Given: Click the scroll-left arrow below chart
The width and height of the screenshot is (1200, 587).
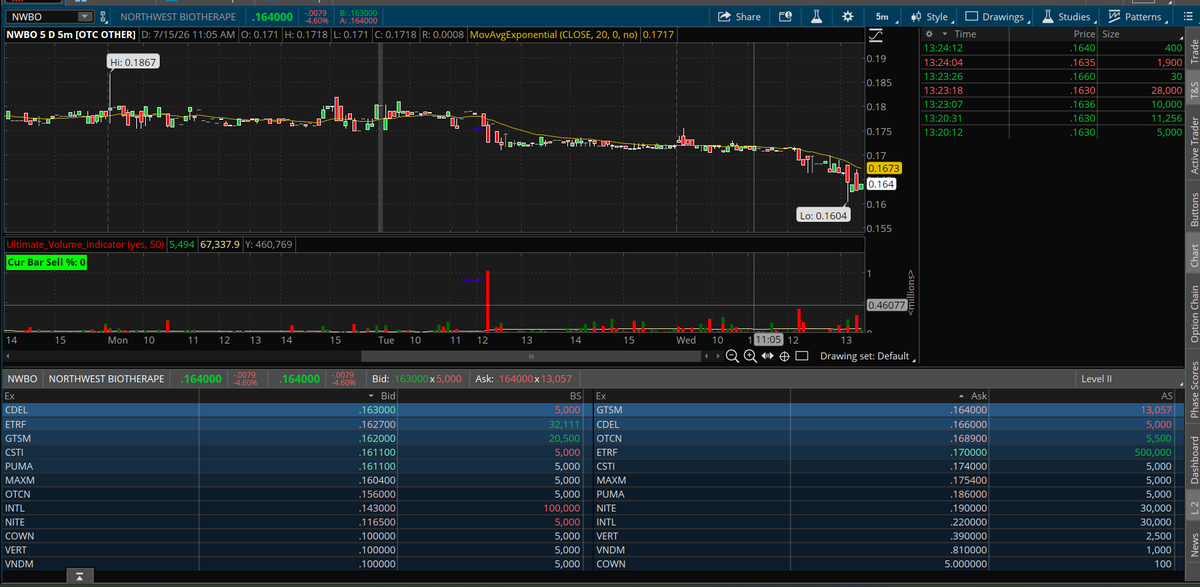Looking at the screenshot, I should click(706, 356).
